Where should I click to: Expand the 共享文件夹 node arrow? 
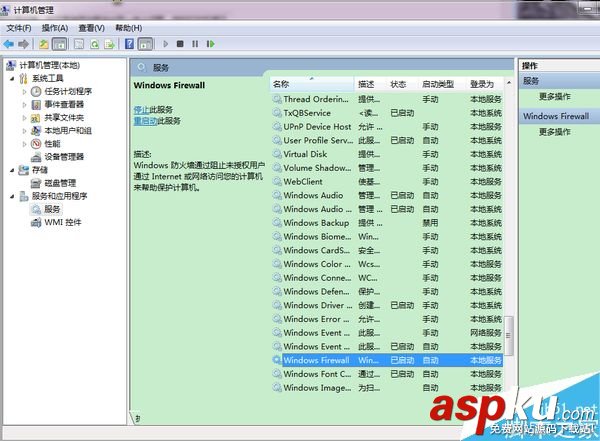[x=24, y=118]
